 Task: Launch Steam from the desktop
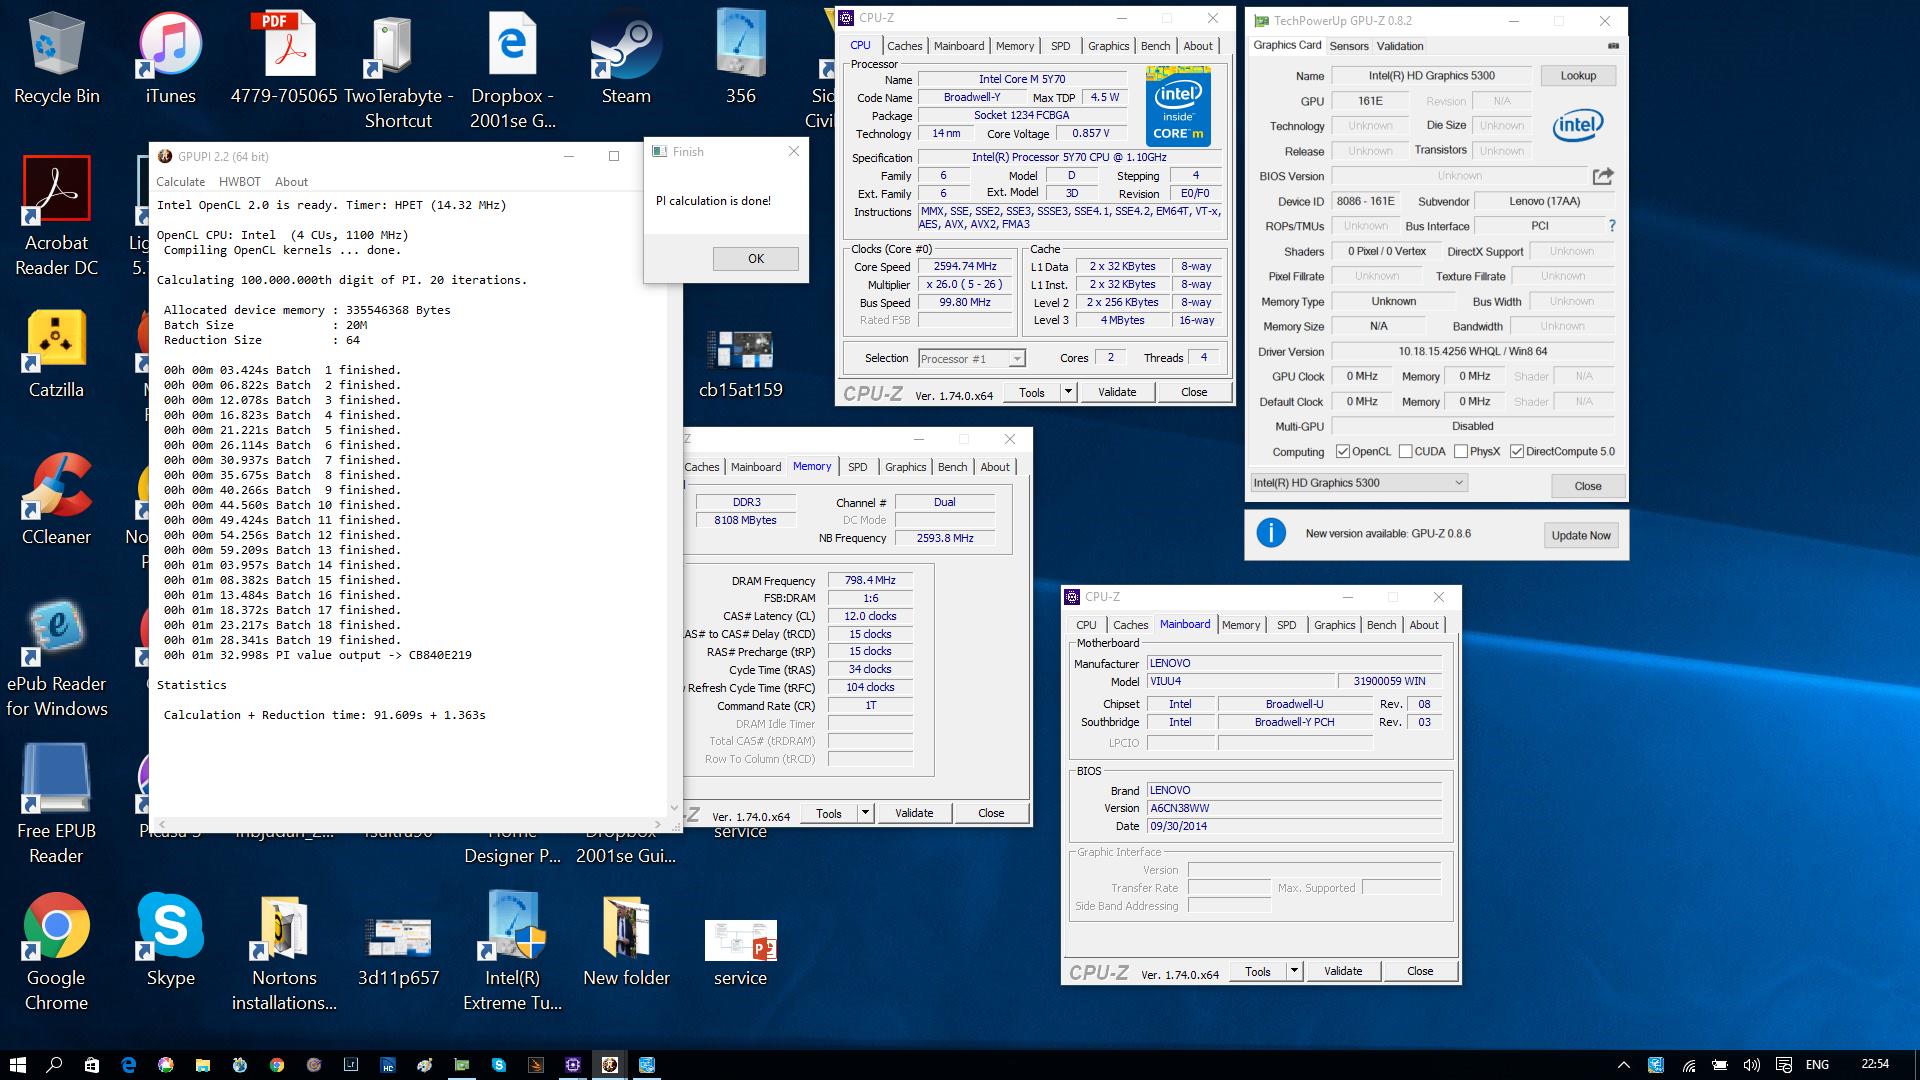626,58
